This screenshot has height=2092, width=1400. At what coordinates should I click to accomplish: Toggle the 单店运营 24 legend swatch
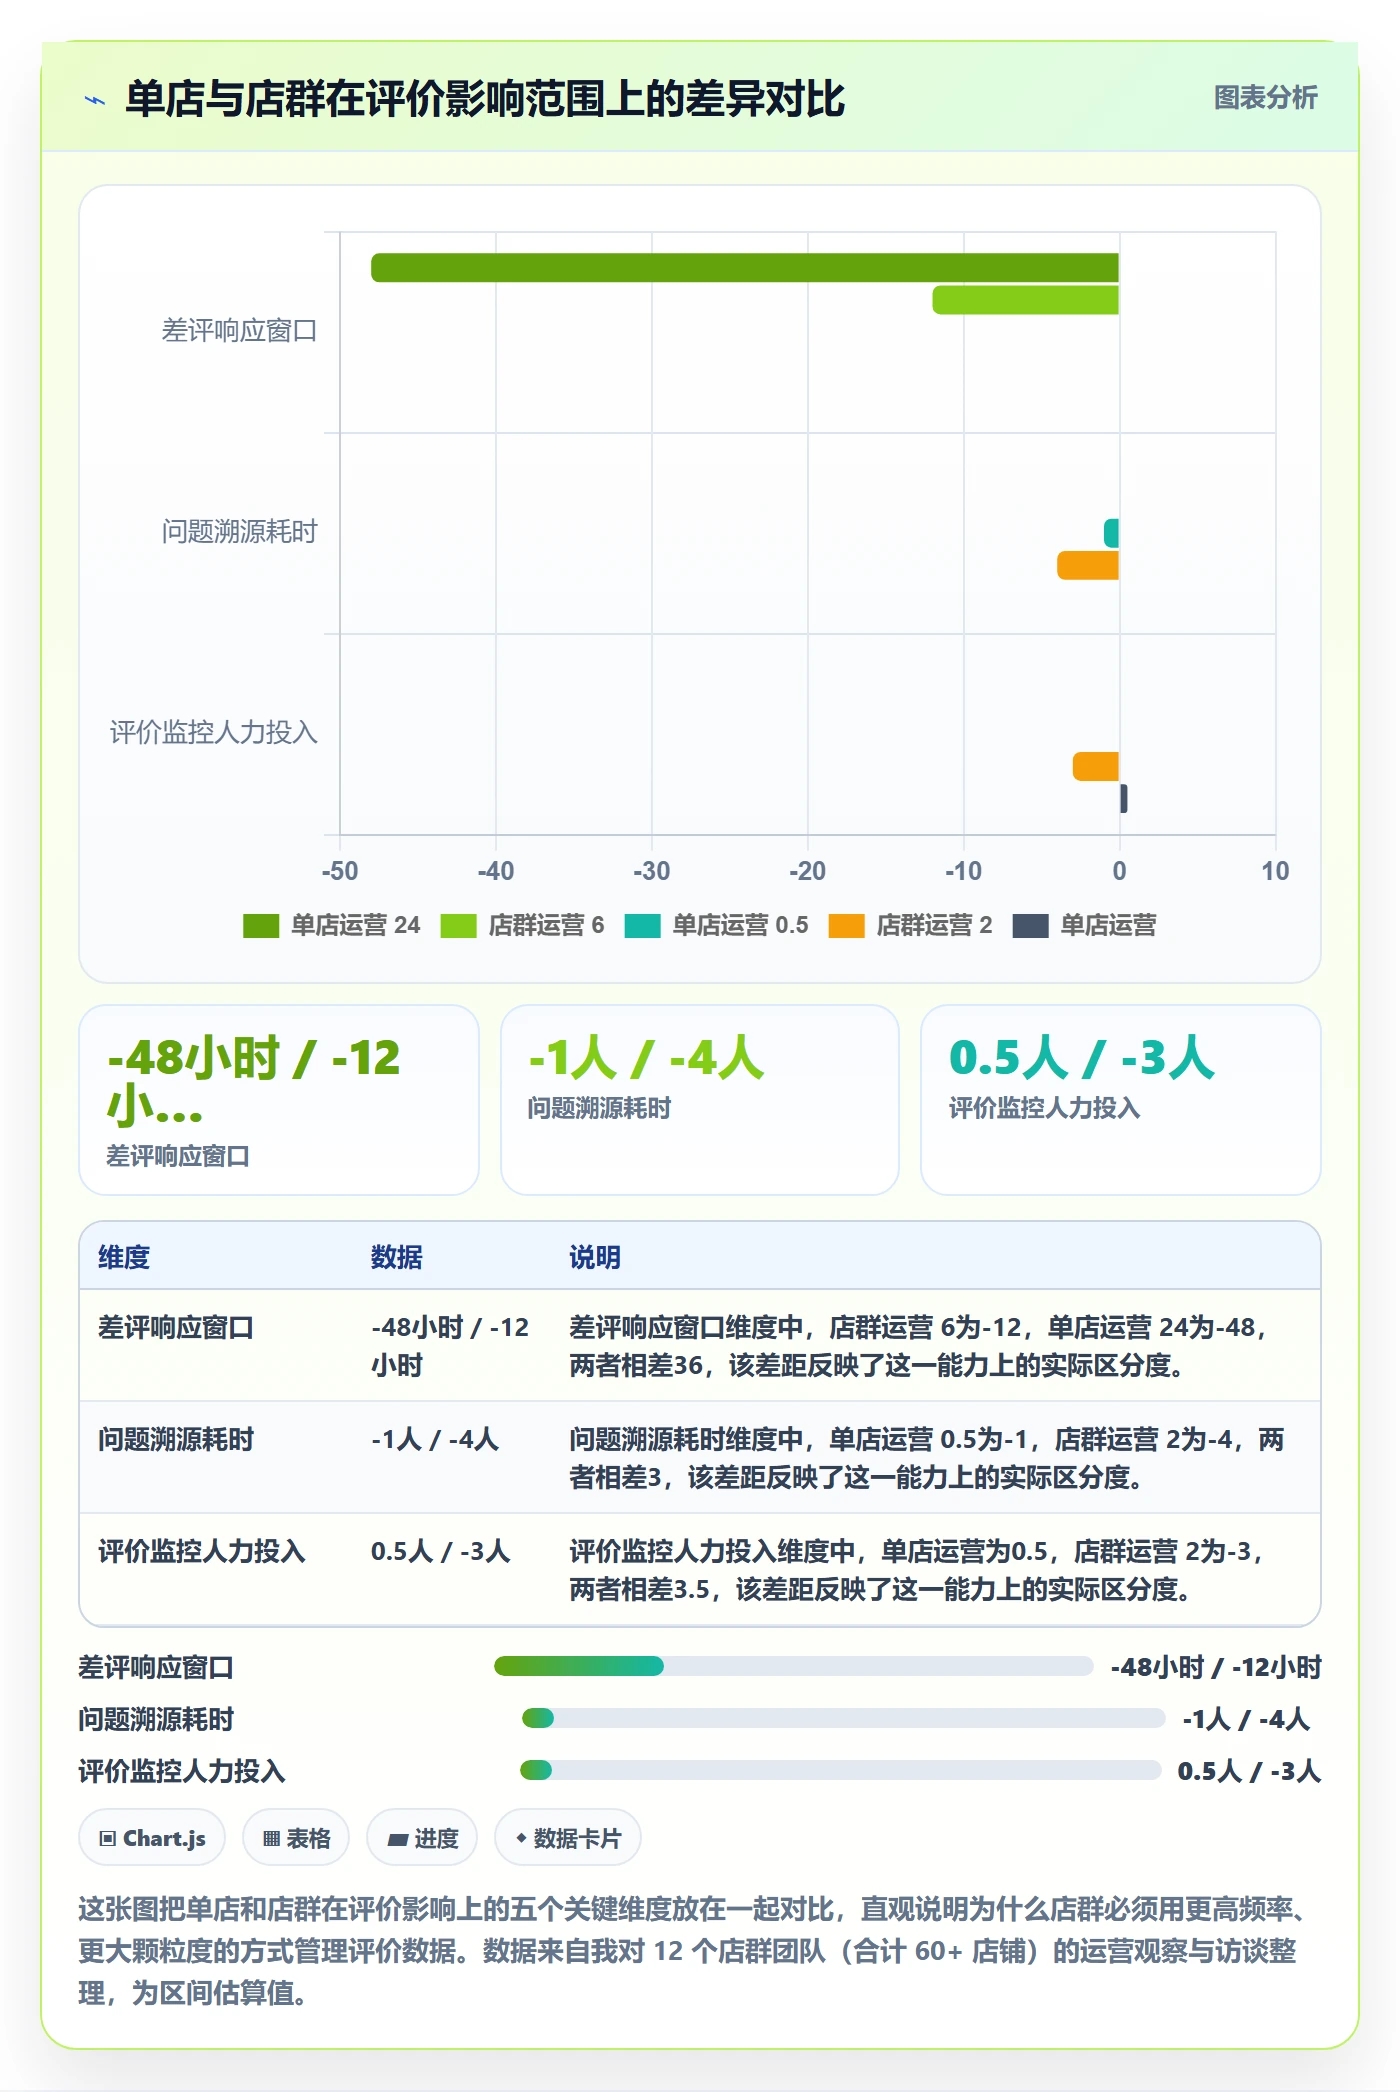pyautogui.click(x=261, y=925)
